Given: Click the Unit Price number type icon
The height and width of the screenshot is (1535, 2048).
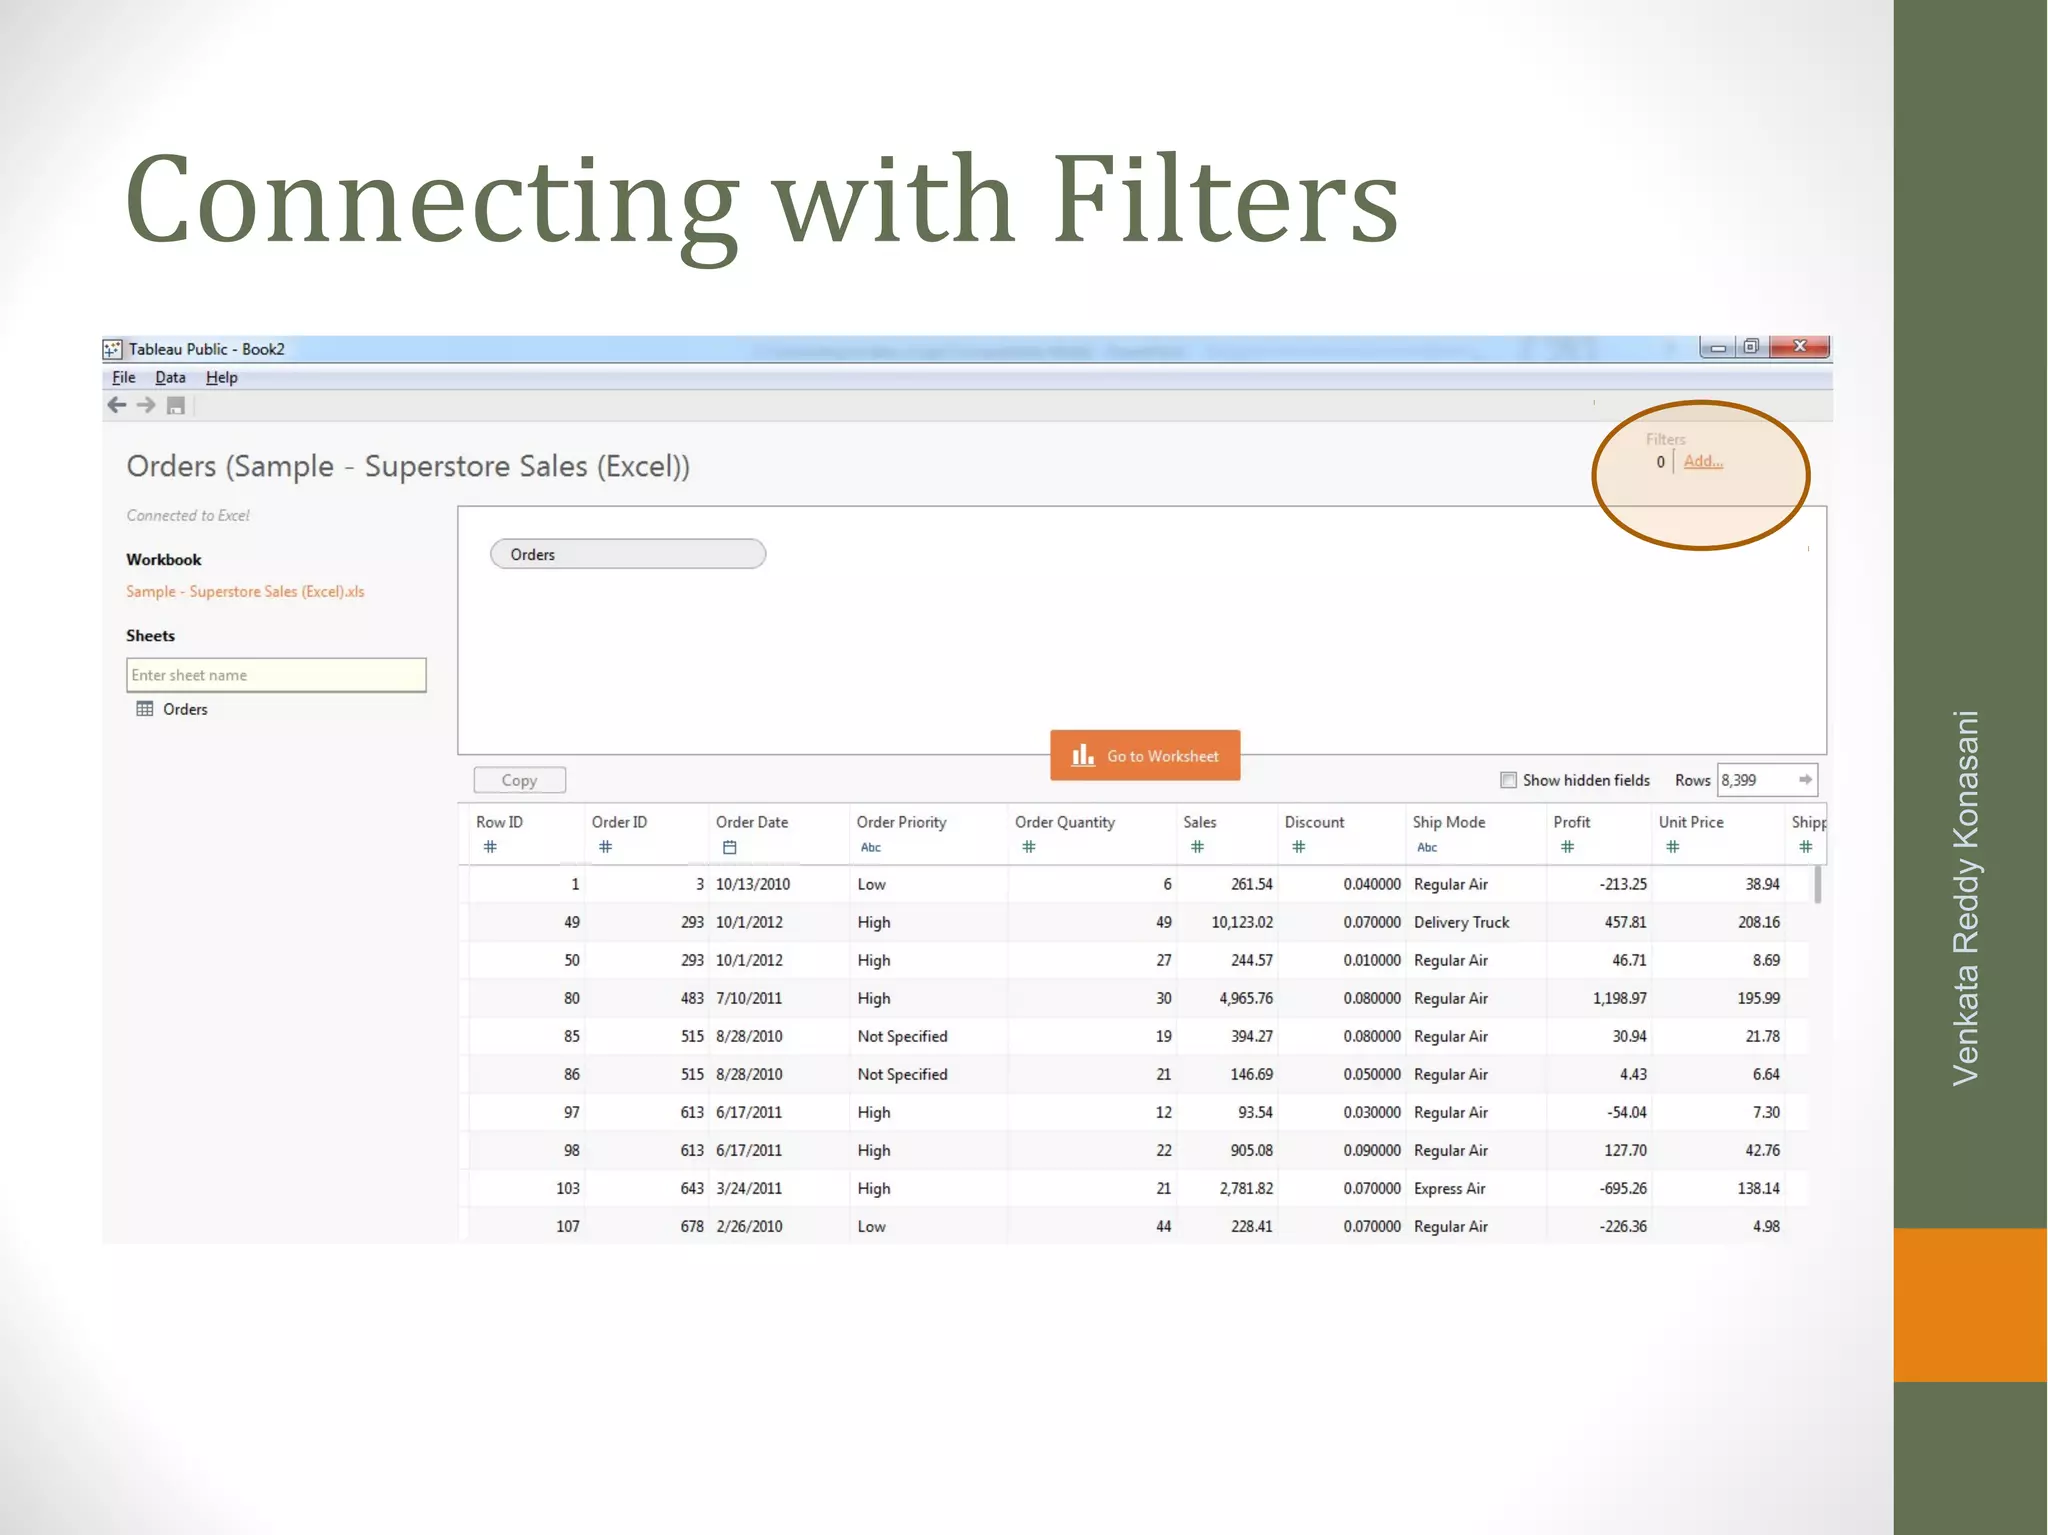Looking at the screenshot, I should [x=1673, y=847].
